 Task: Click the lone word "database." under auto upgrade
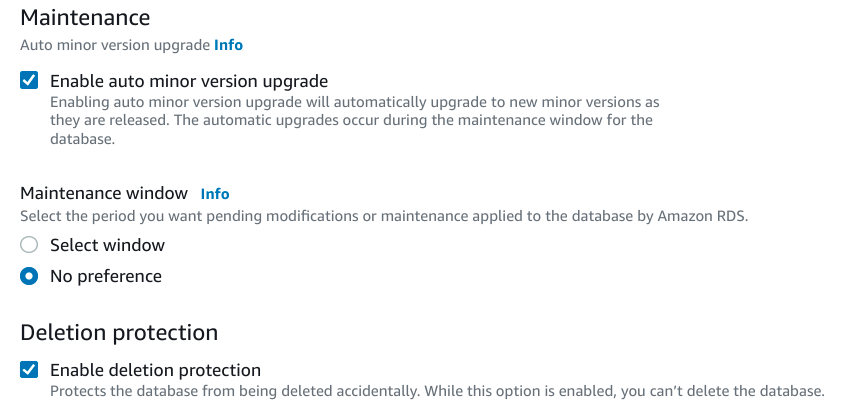(83, 139)
